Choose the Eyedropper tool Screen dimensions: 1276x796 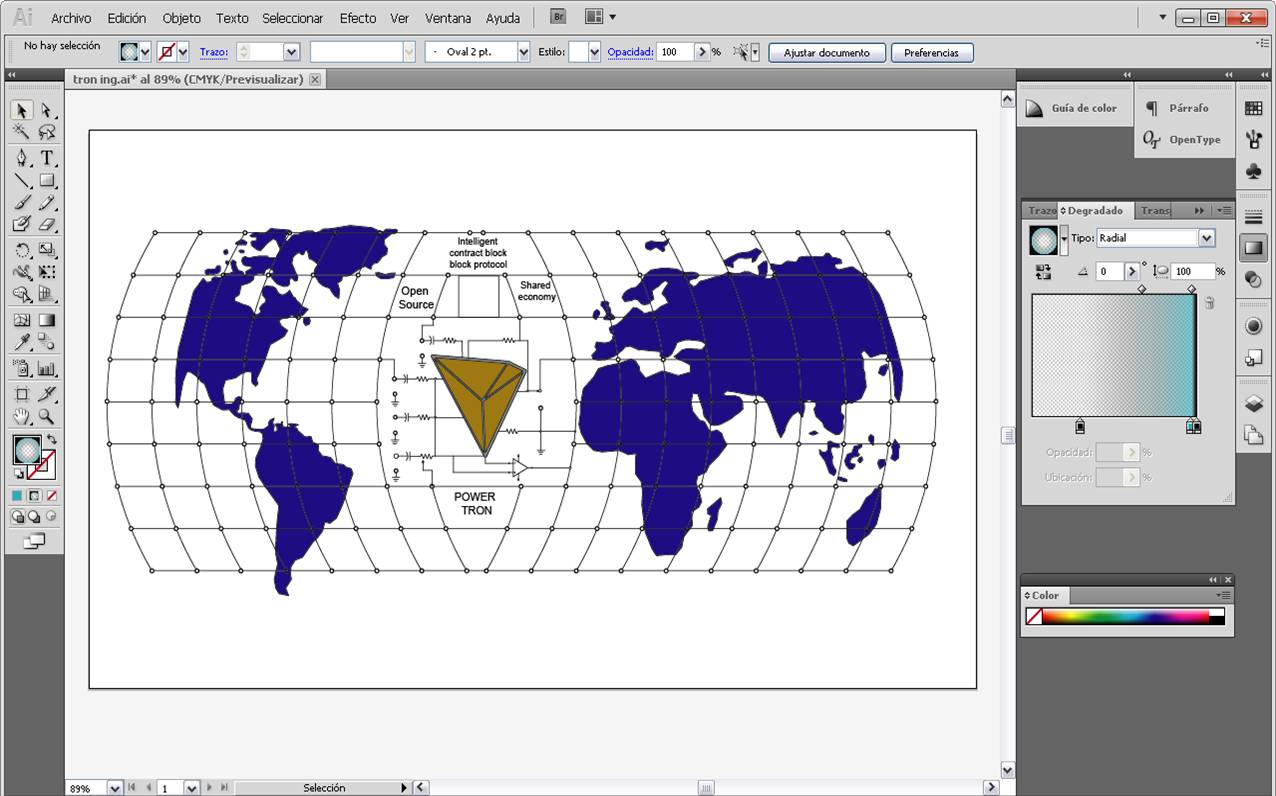[21, 343]
